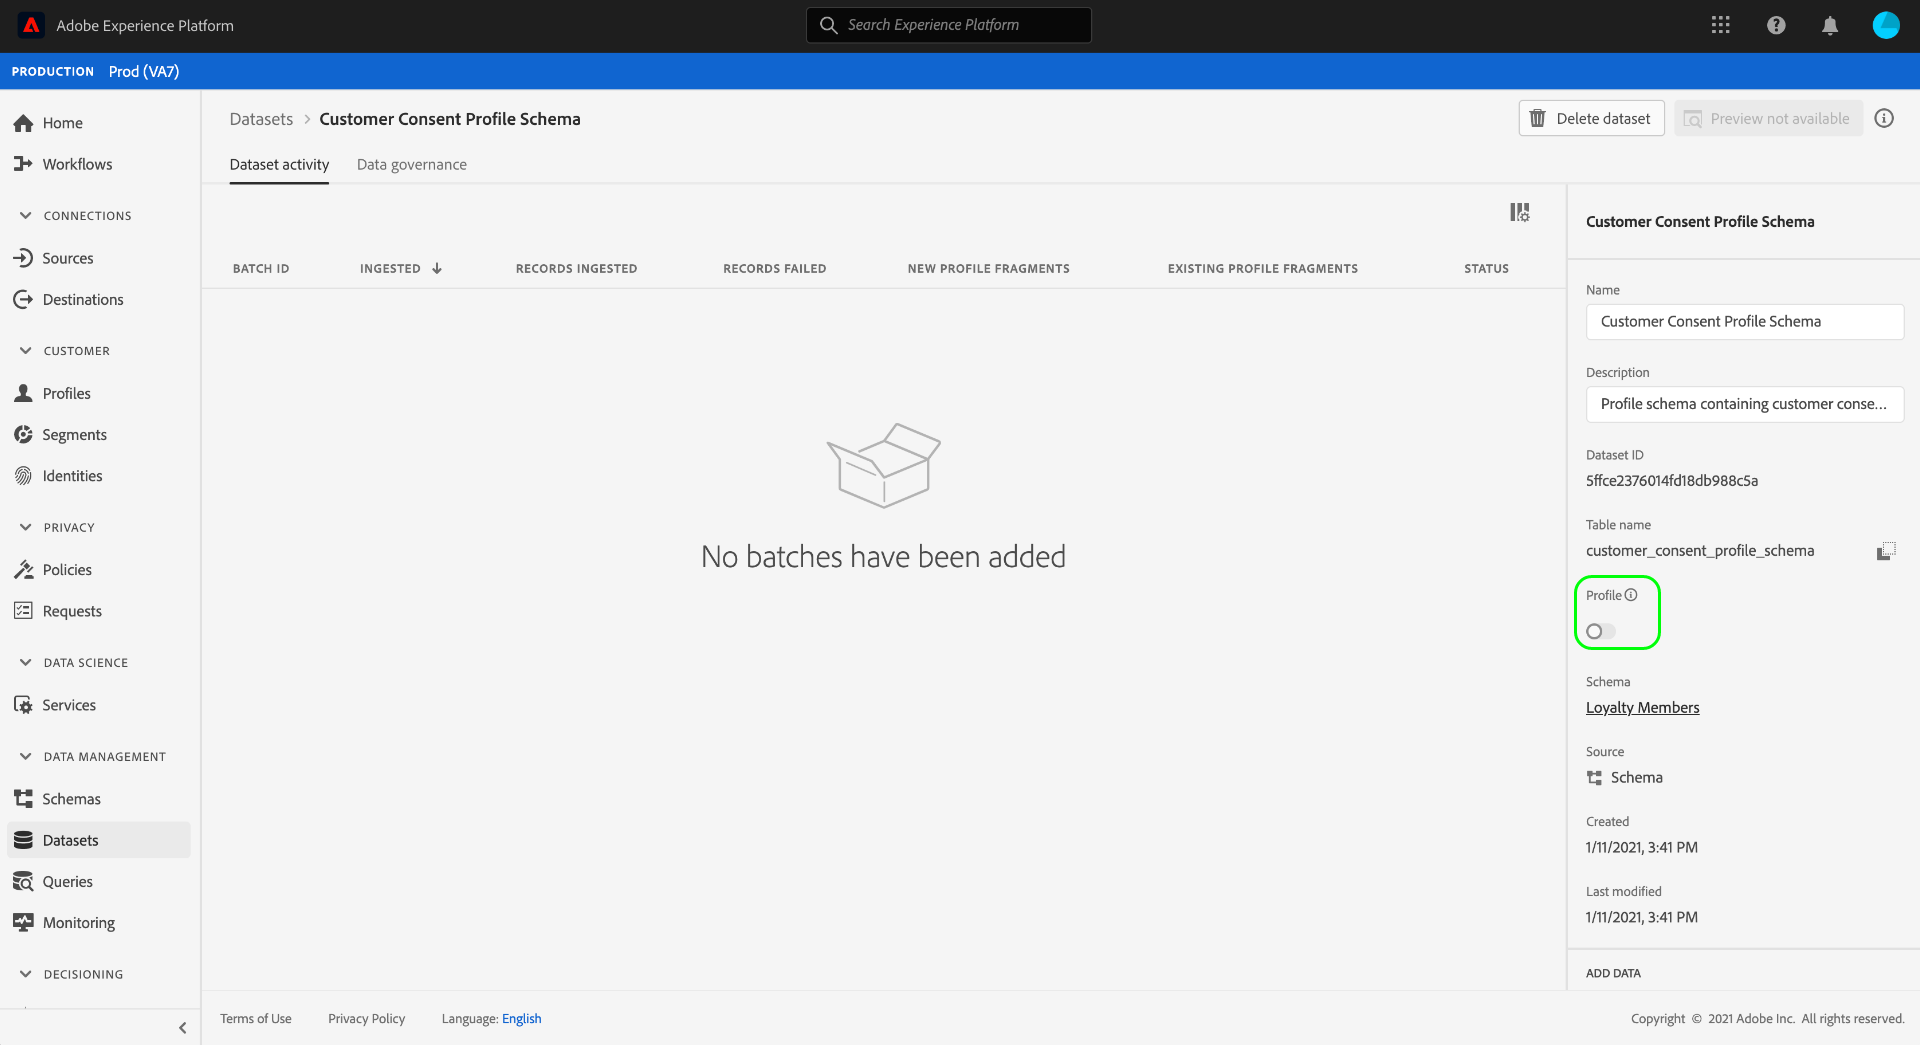Click the info icon beside Preview button
Viewport: 1920px width, 1045px height.
tap(1884, 118)
